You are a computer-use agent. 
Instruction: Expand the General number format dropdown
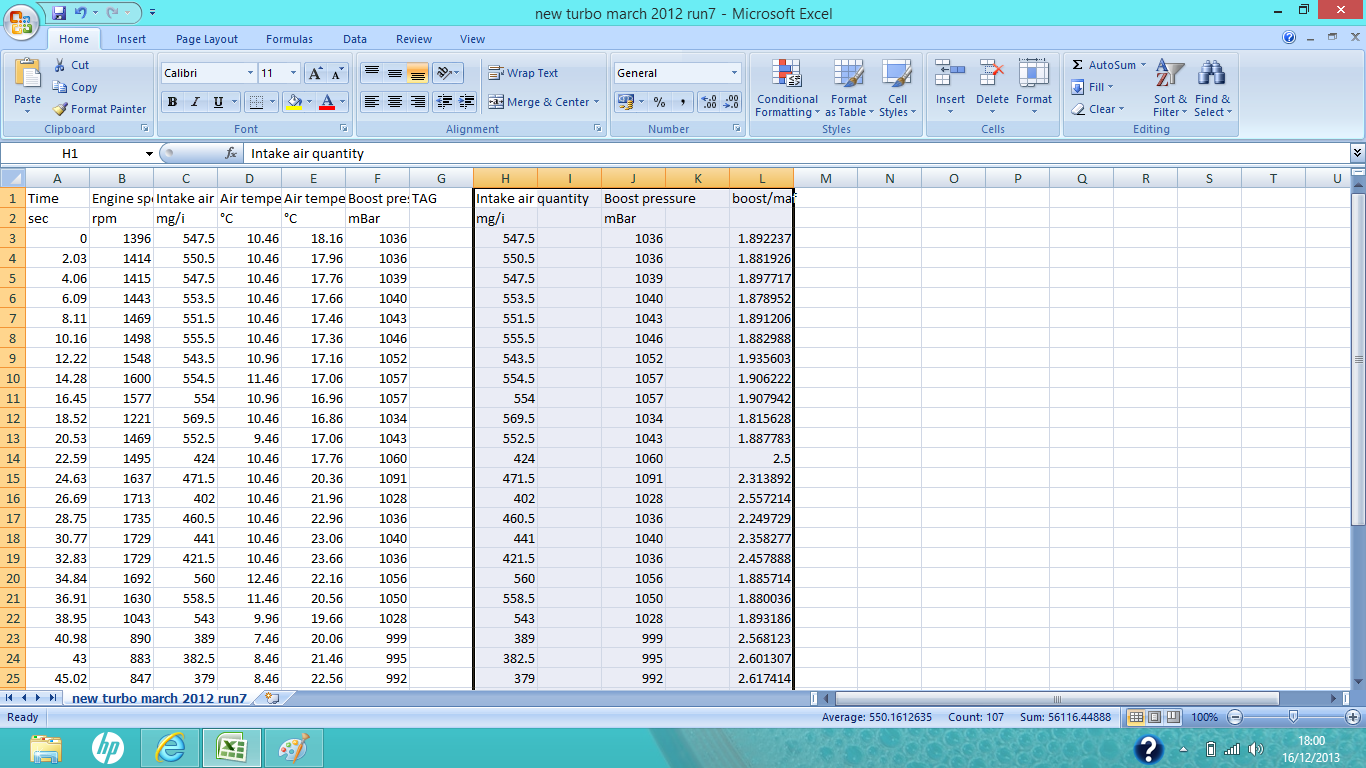pyautogui.click(x=734, y=73)
